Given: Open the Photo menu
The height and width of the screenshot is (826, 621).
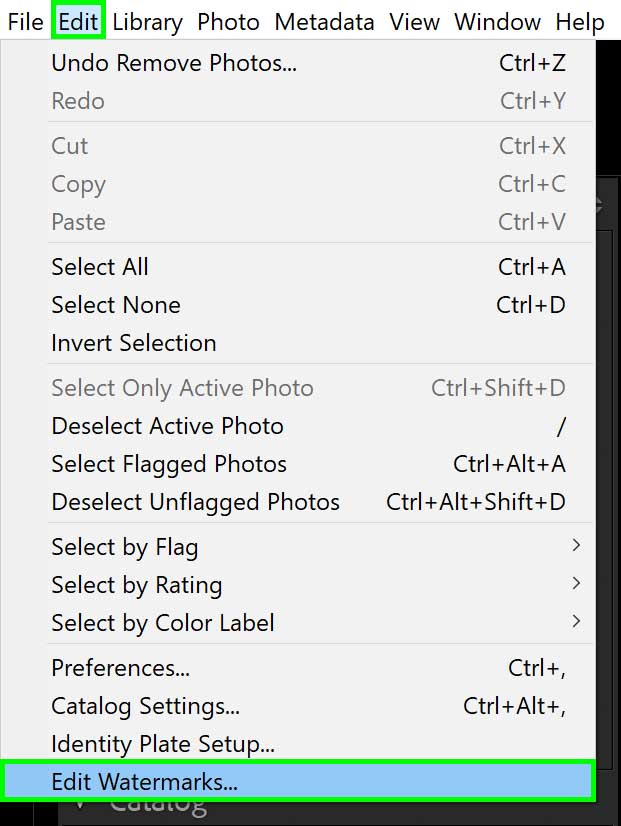Looking at the screenshot, I should (228, 22).
